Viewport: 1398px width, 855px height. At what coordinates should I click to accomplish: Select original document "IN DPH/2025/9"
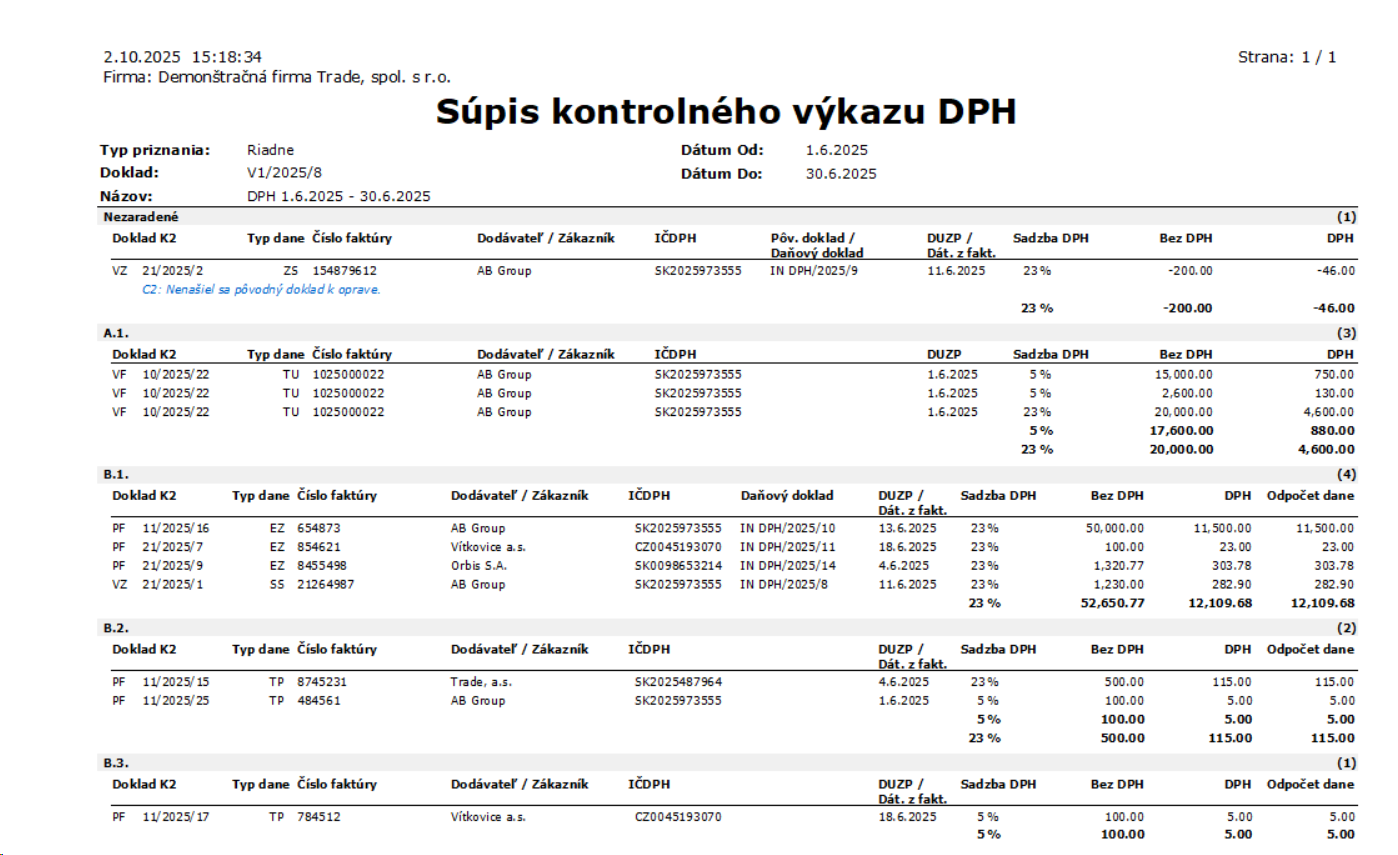(x=815, y=270)
